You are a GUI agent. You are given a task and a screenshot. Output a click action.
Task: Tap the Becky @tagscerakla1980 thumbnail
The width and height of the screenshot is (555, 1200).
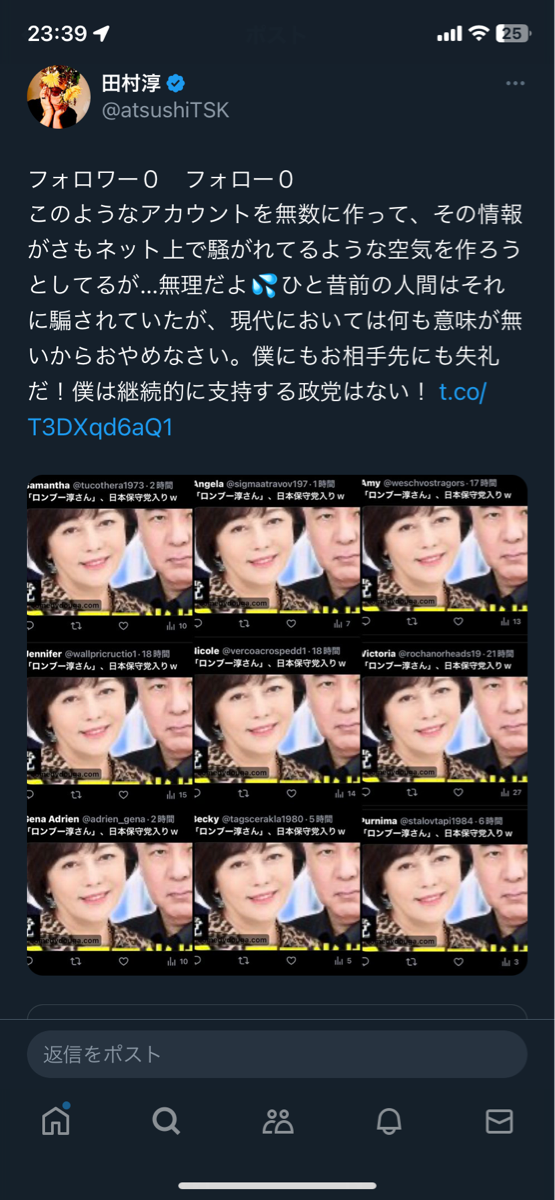click(276, 892)
